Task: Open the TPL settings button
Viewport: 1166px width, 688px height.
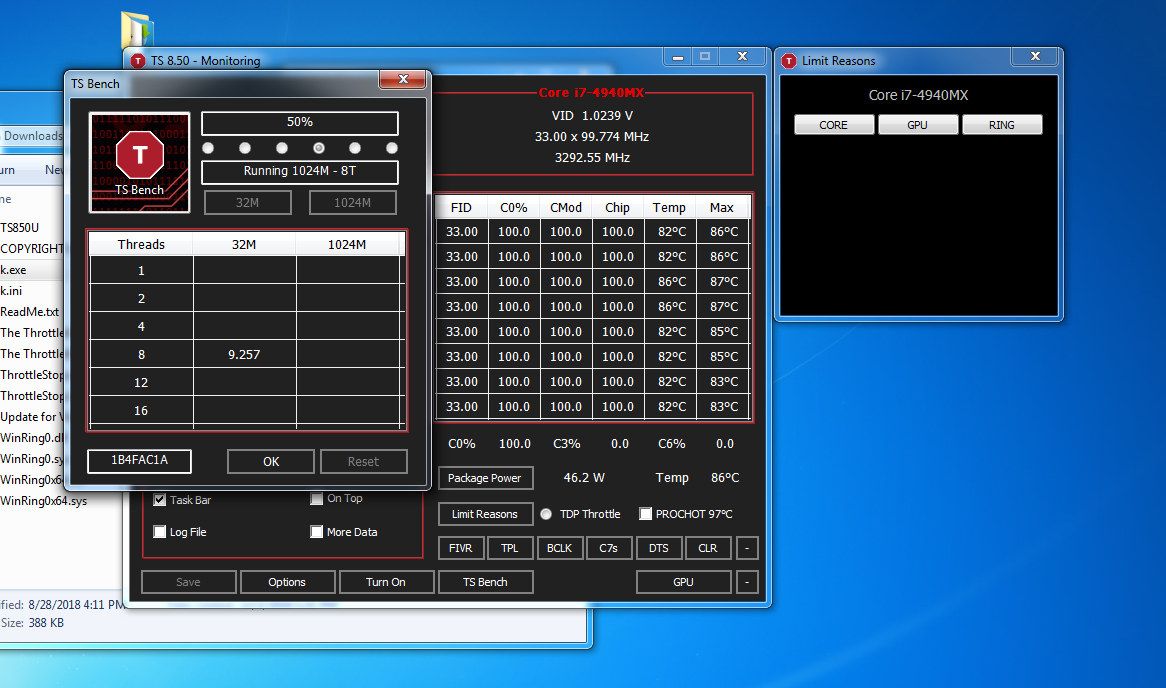Action: click(x=509, y=548)
